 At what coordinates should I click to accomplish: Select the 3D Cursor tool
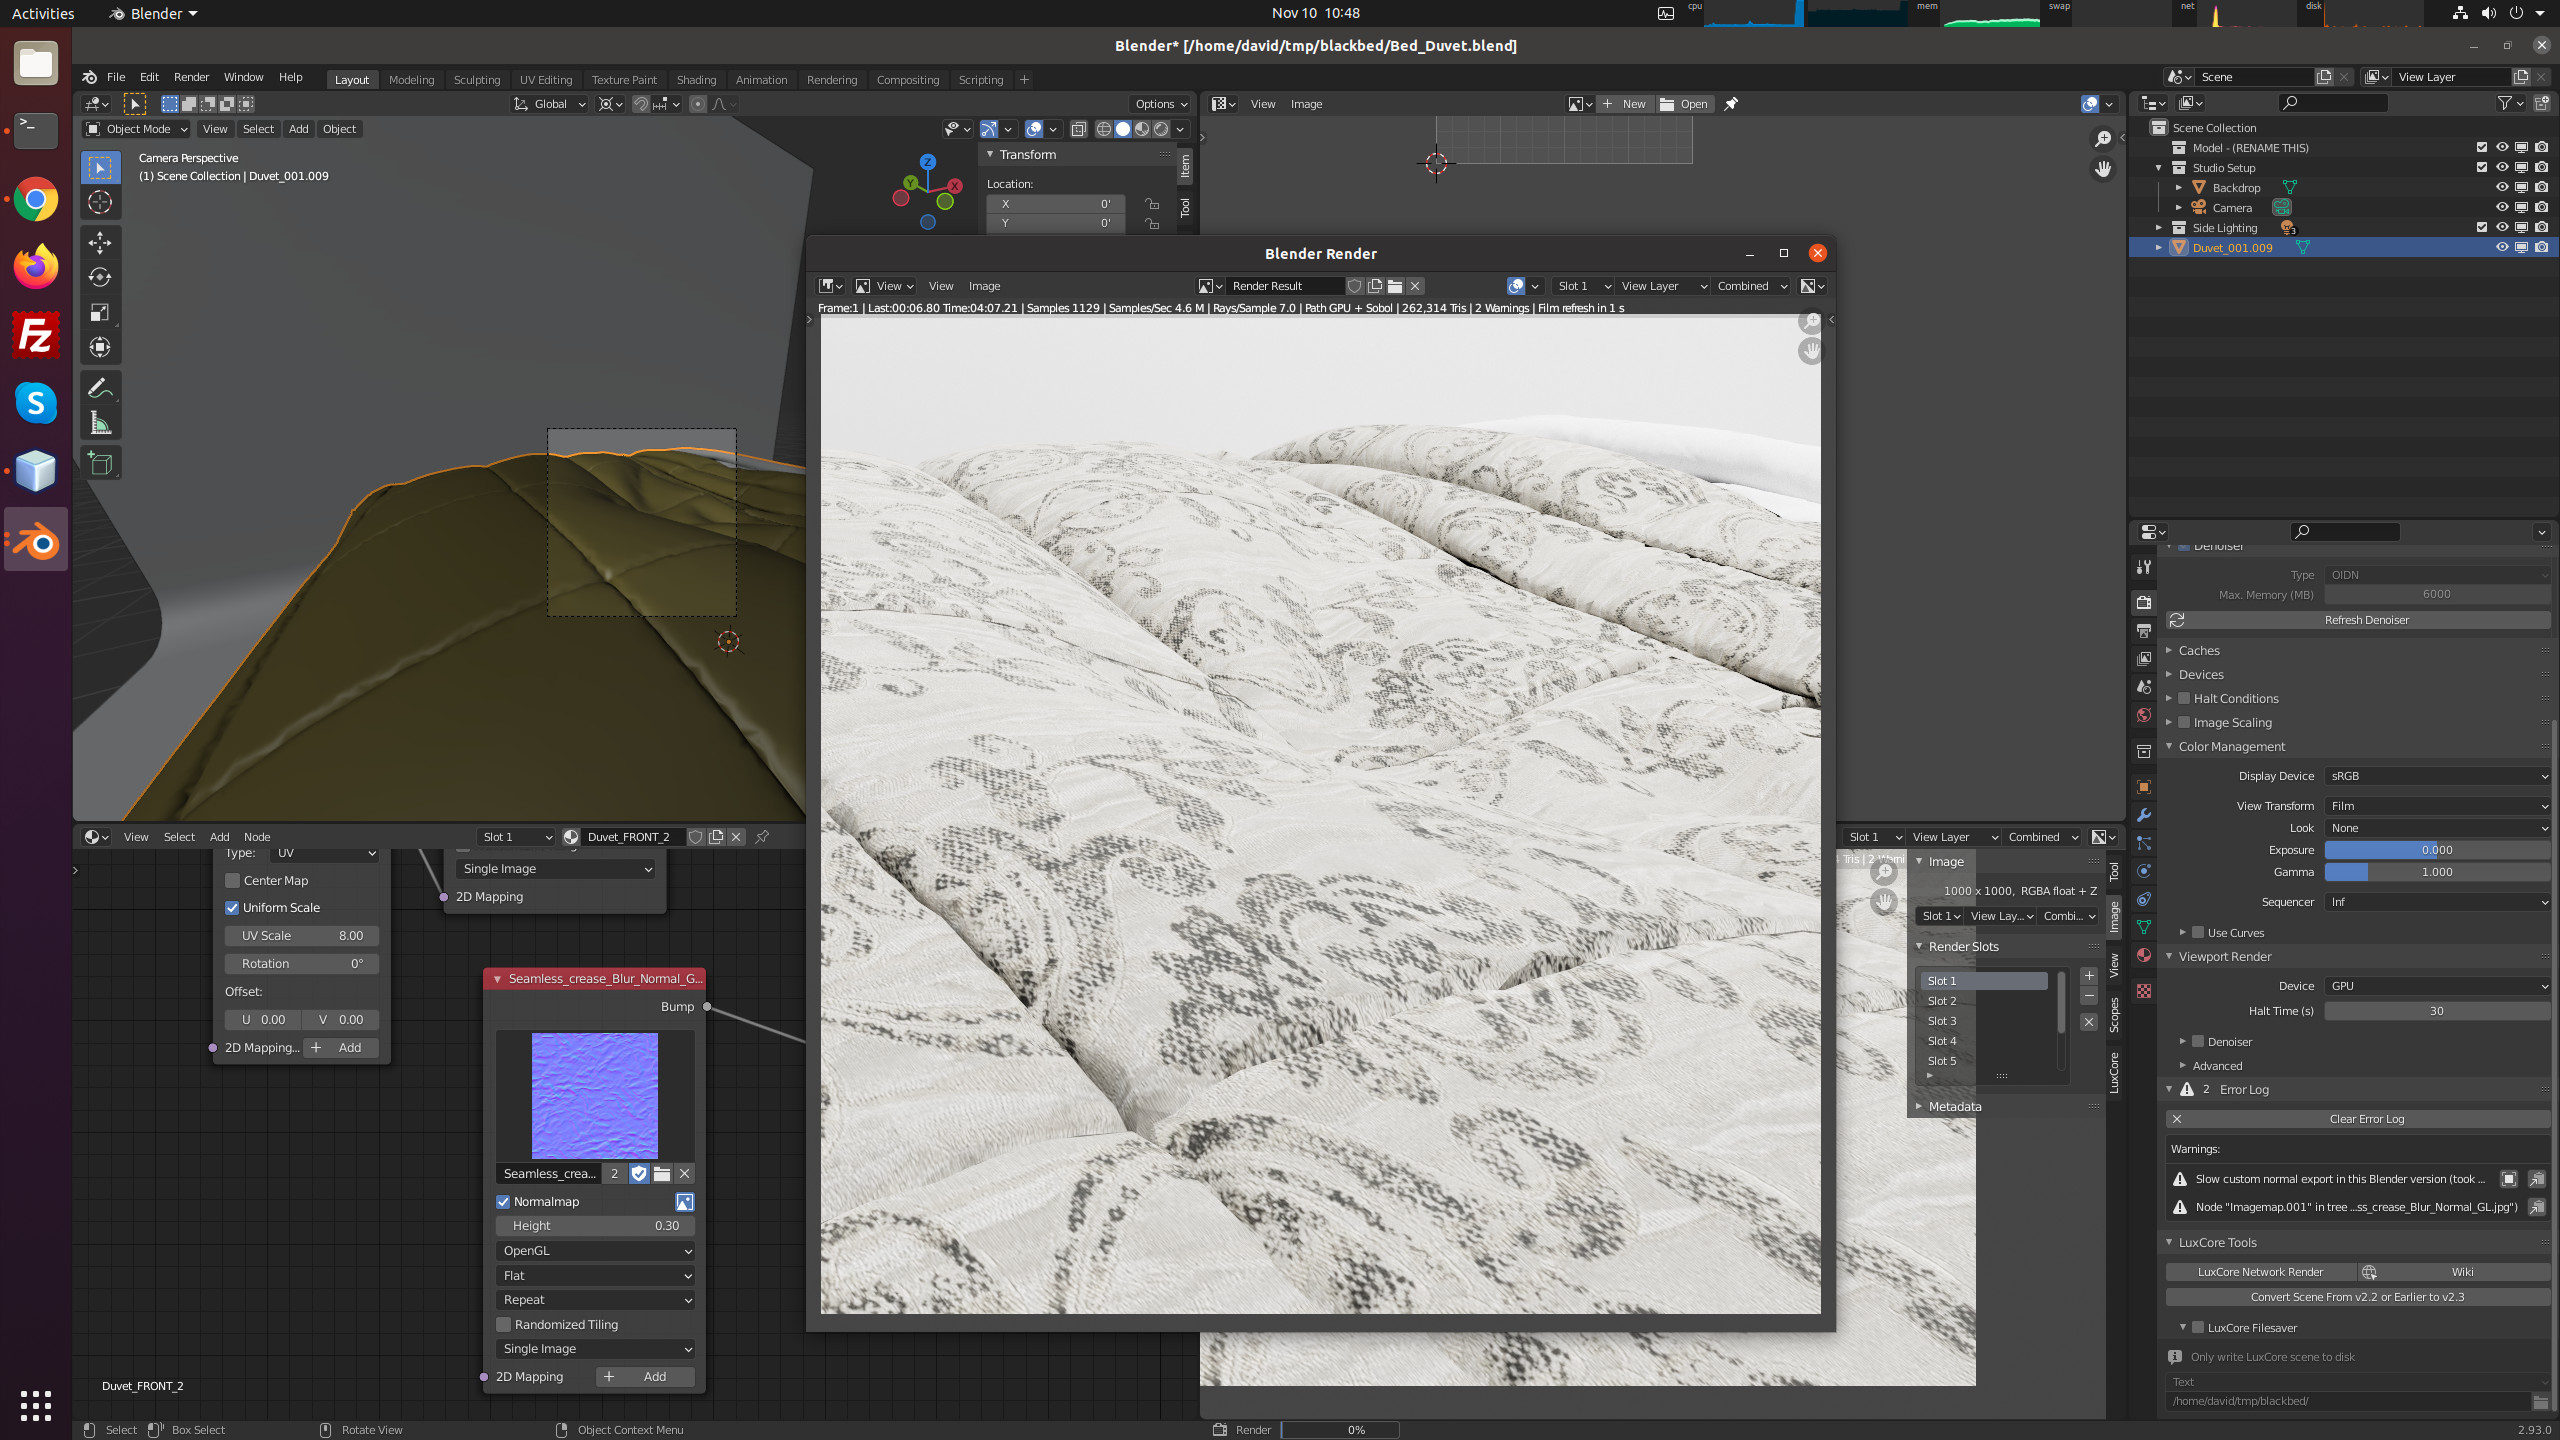click(100, 203)
